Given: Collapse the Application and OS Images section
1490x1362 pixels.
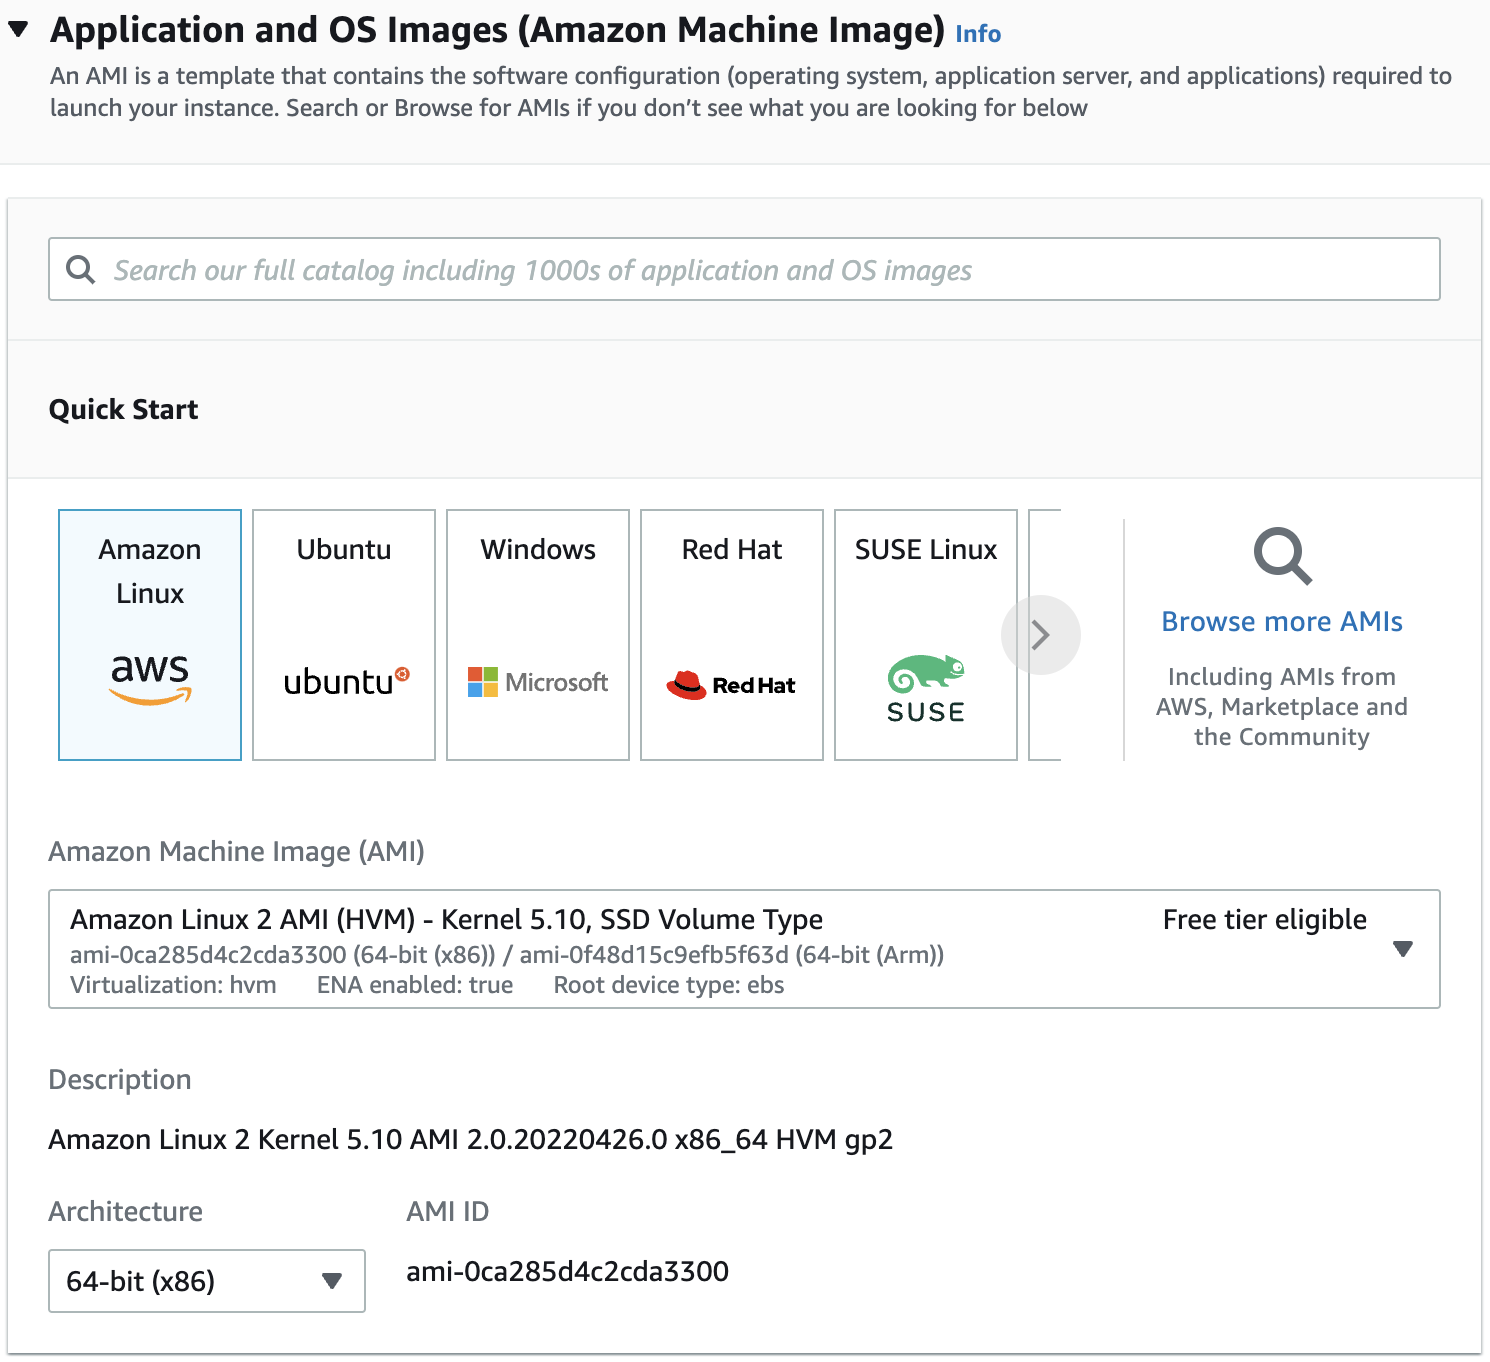Looking at the screenshot, I should tap(18, 30).
